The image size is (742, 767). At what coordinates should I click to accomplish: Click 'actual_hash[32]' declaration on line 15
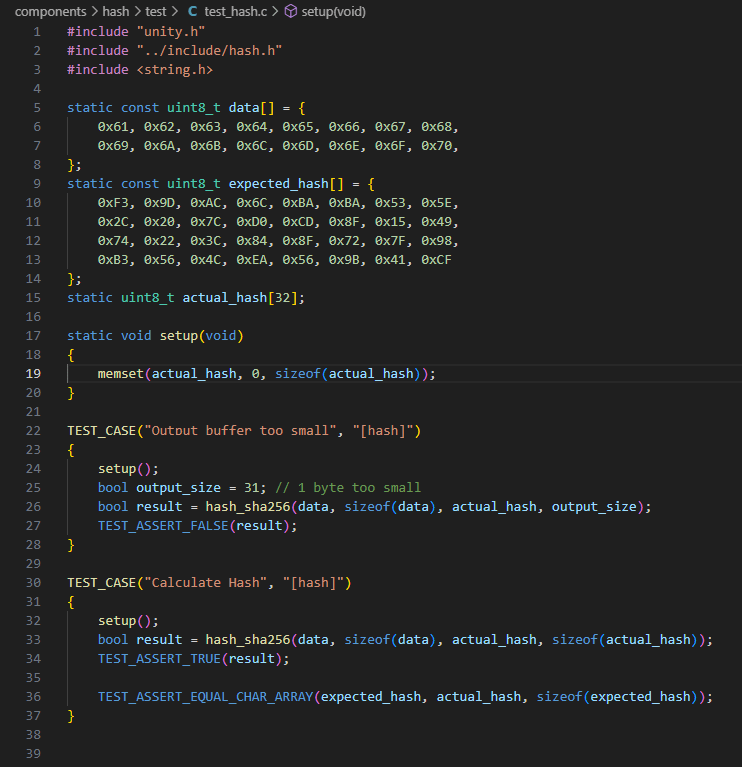(x=240, y=298)
